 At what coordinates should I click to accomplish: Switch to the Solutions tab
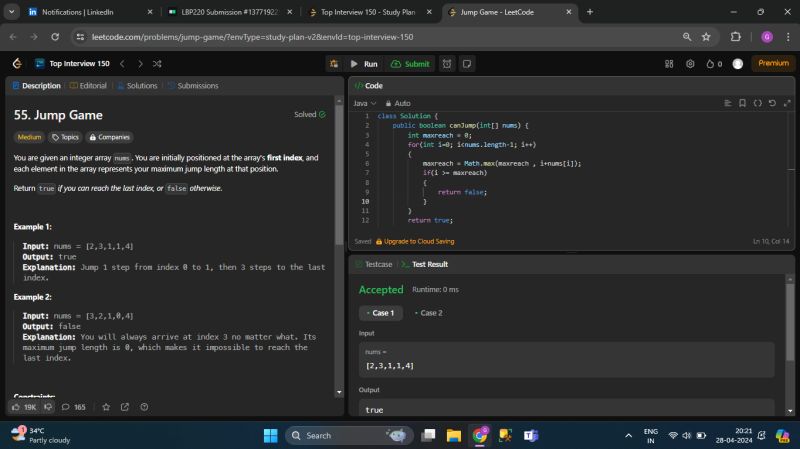[137, 86]
